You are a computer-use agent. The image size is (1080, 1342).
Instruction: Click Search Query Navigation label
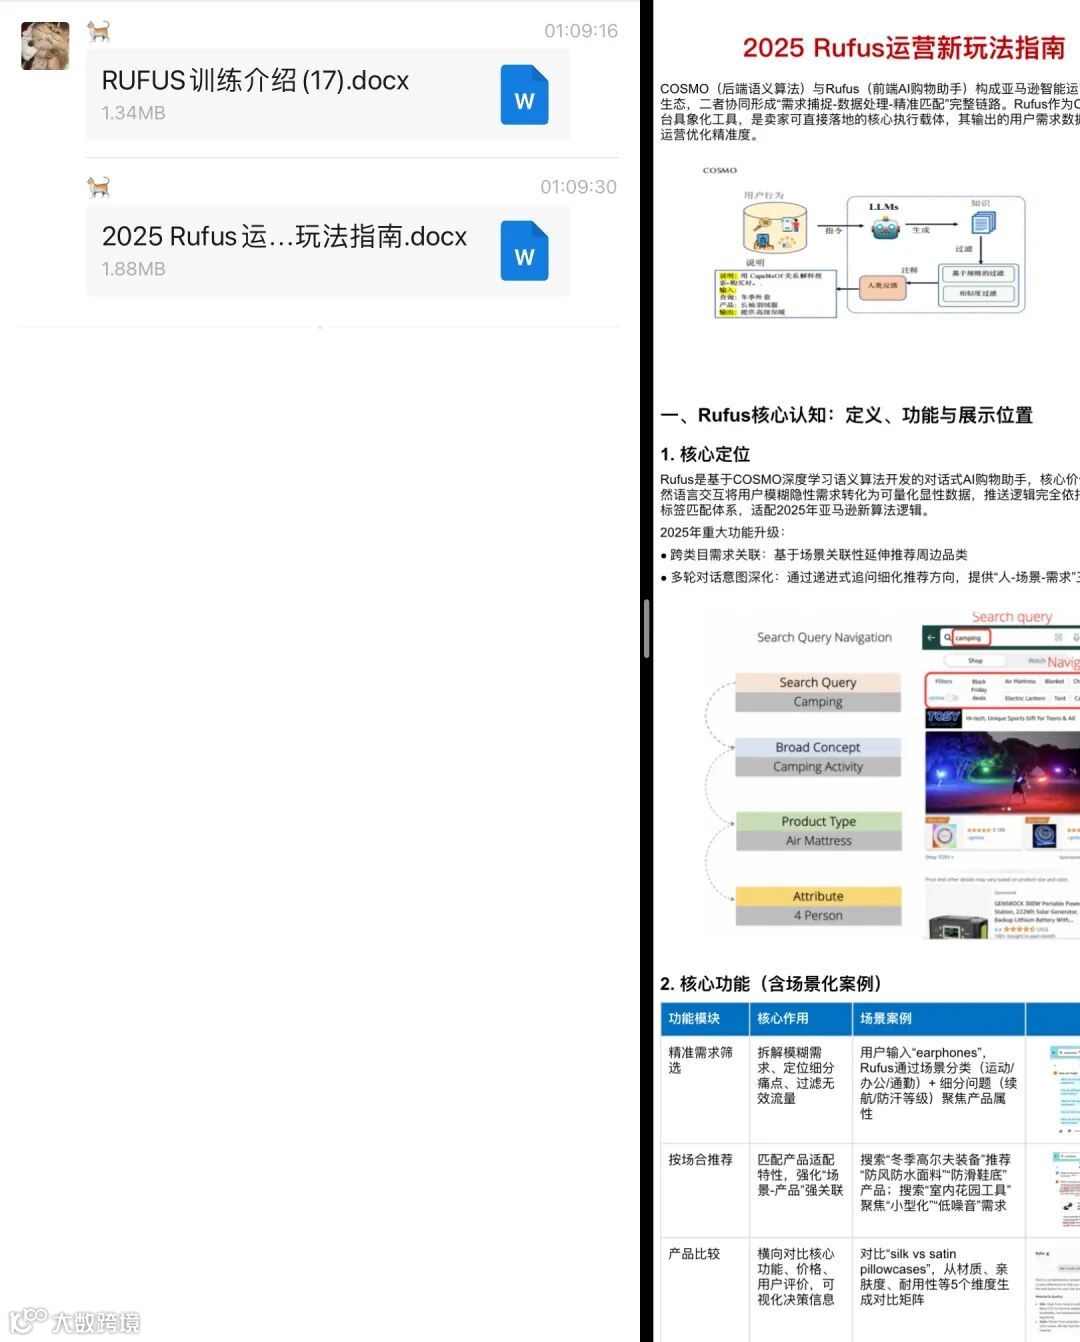pyautogui.click(x=824, y=637)
